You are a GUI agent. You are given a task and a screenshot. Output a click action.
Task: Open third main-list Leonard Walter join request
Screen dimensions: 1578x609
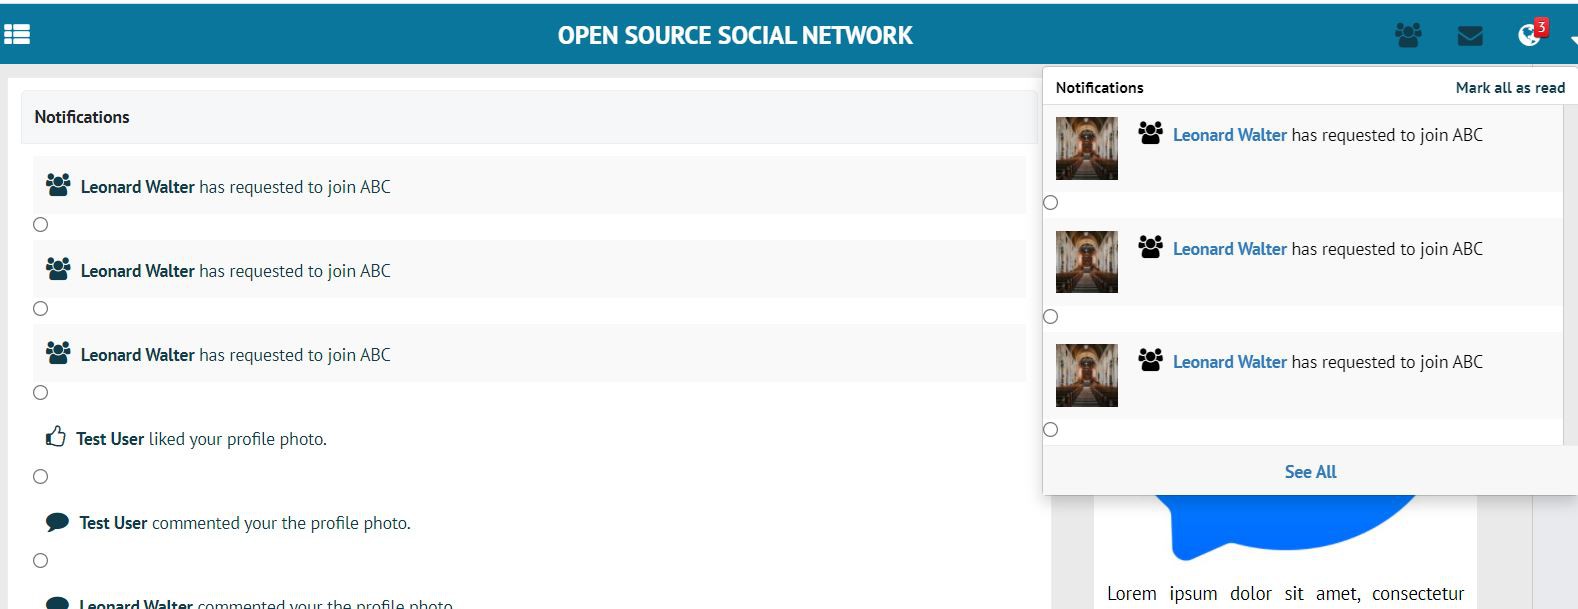coord(236,355)
